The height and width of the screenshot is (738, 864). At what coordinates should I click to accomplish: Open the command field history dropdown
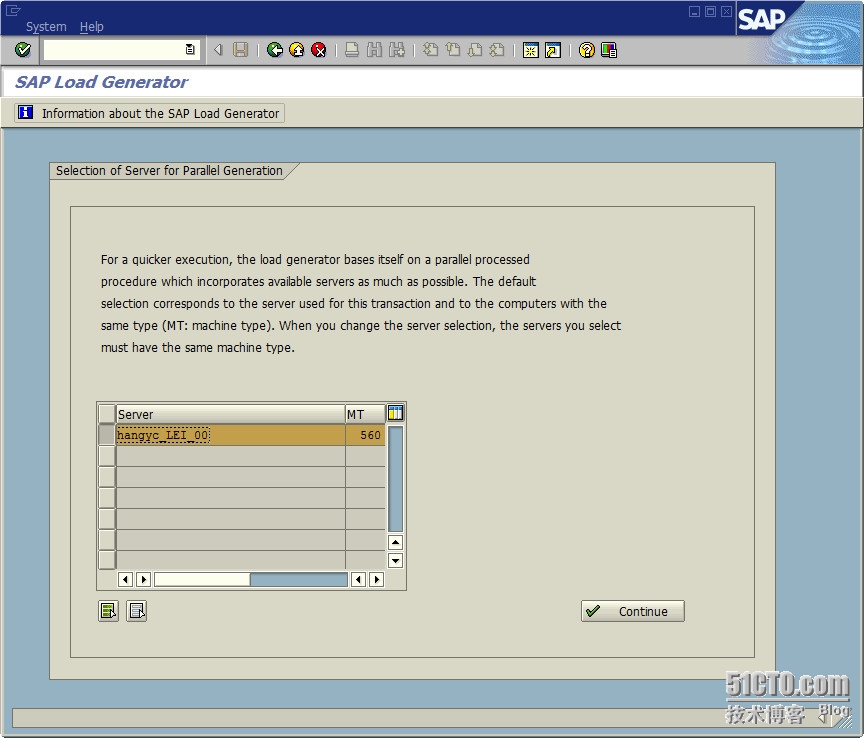click(190, 50)
